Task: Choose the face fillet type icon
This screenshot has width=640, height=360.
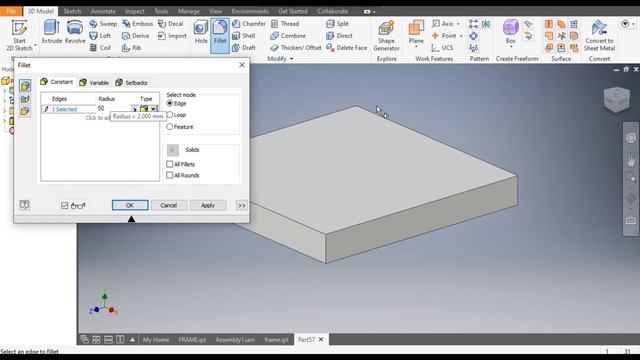Action: (25, 98)
